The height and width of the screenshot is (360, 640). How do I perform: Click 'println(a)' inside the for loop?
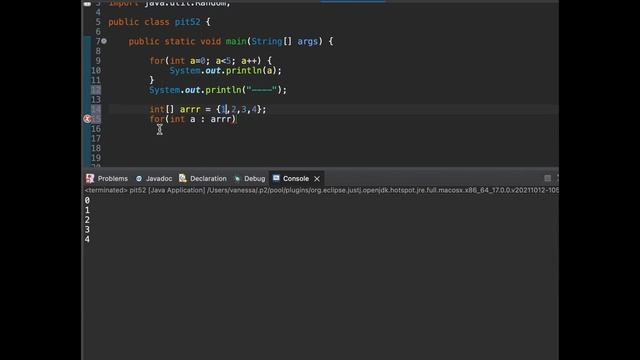point(251,71)
